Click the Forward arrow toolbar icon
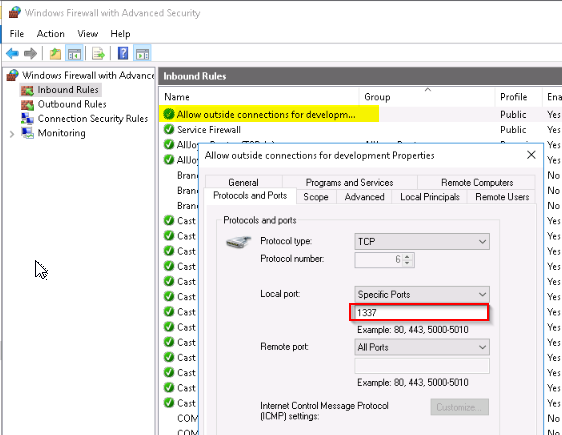562x435 pixels. click(30, 54)
